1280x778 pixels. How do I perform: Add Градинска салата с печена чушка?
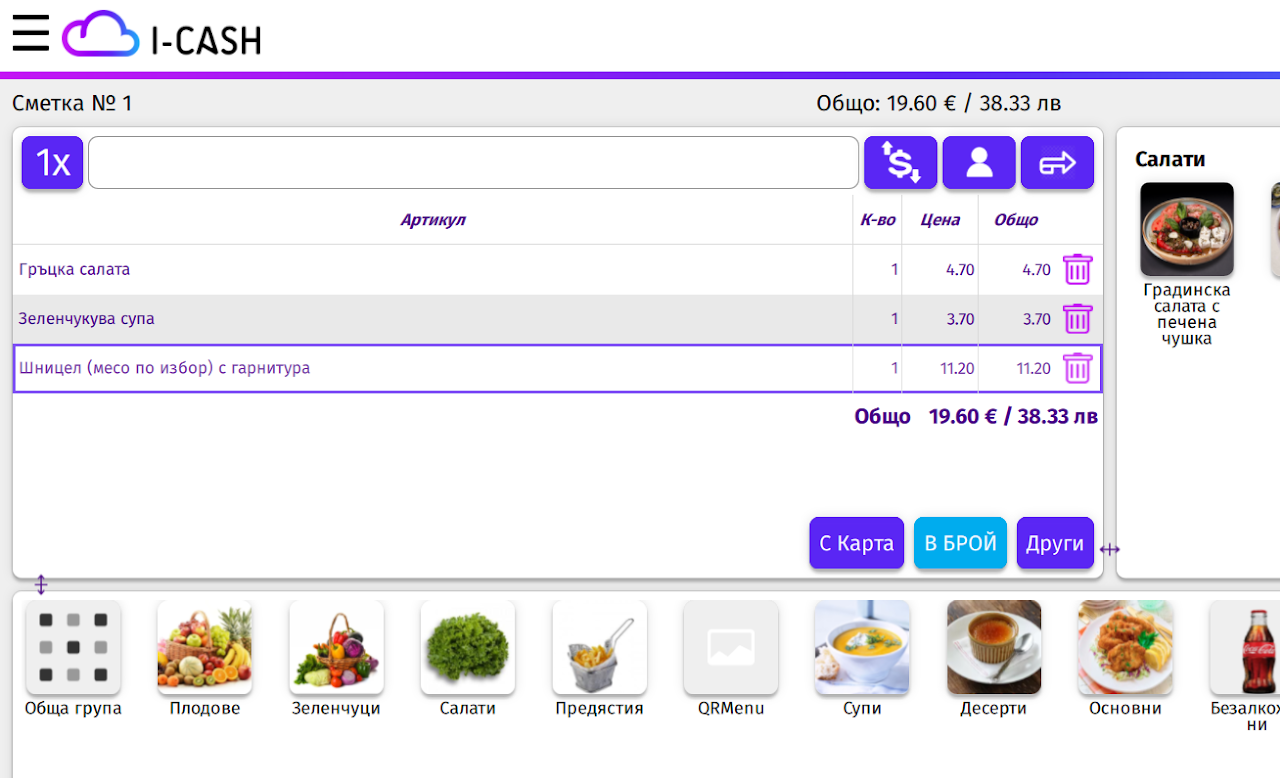coord(1187,265)
